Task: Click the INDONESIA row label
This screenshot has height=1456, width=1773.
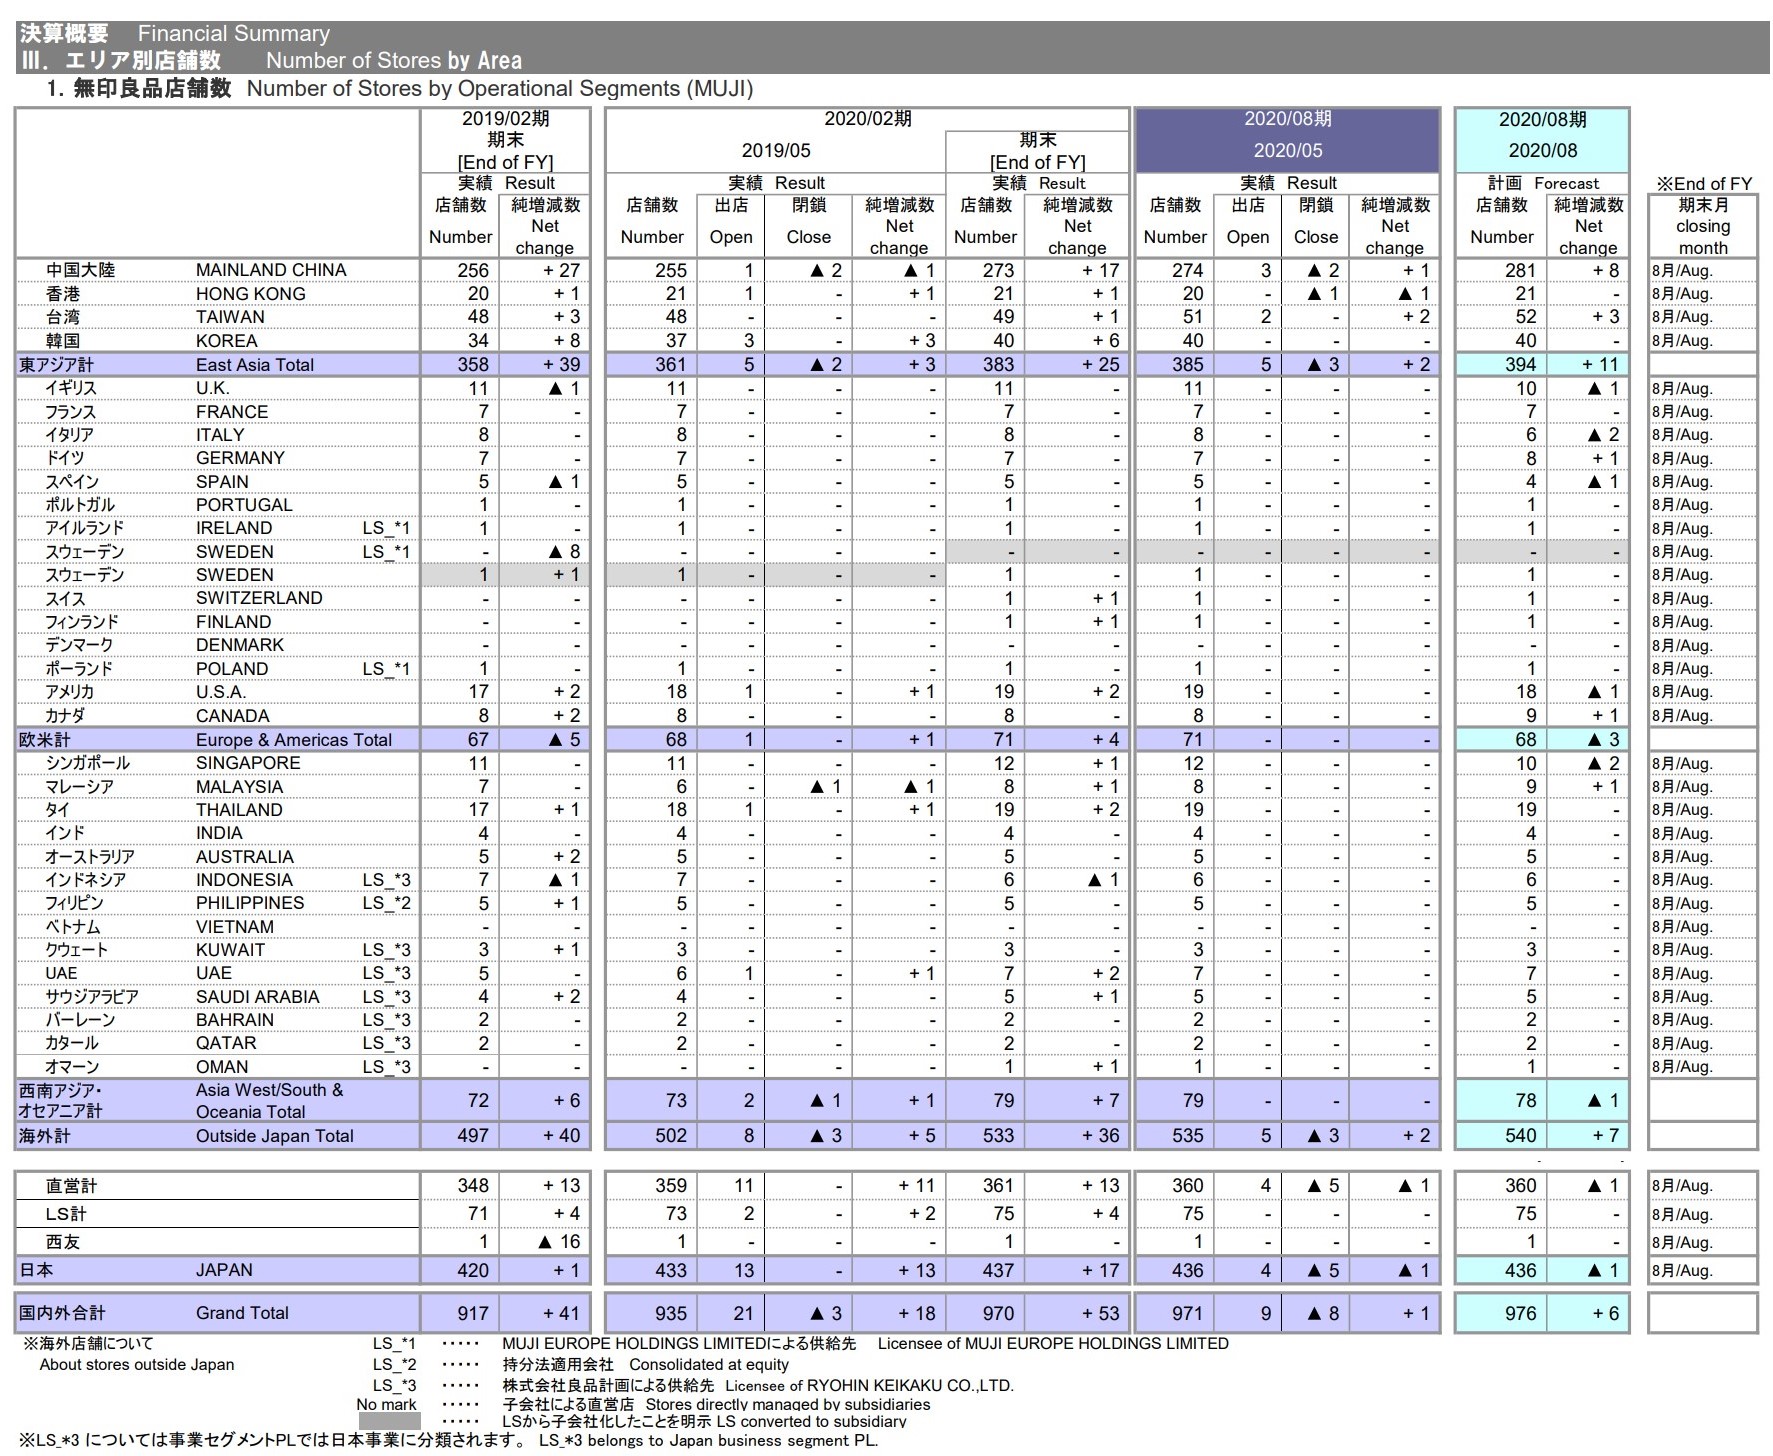Action: [x=244, y=880]
